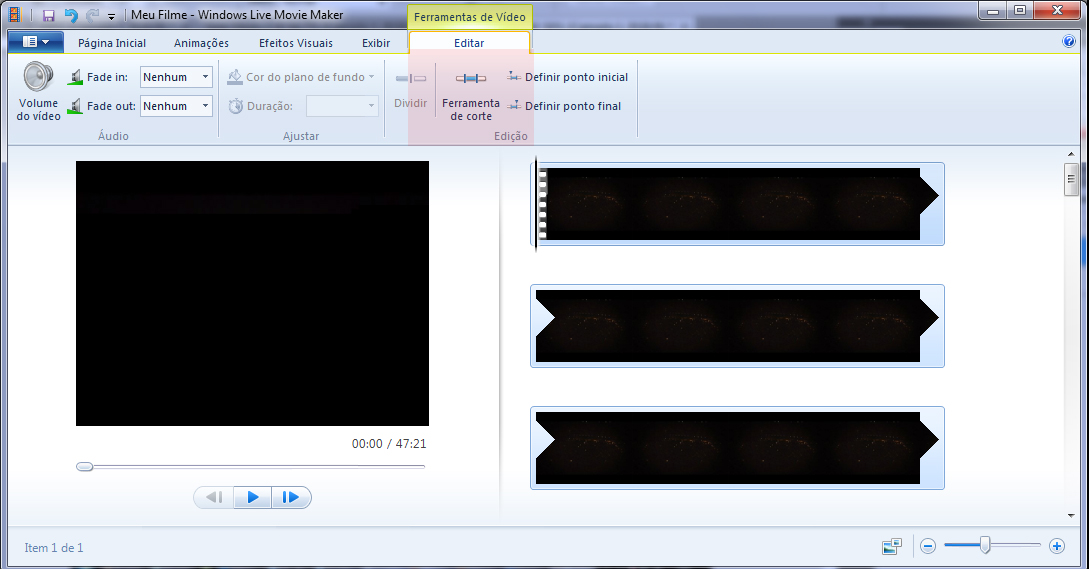This screenshot has height=569, width=1089.
Task: Click Definir ponto inicial
Action: point(567,77)
